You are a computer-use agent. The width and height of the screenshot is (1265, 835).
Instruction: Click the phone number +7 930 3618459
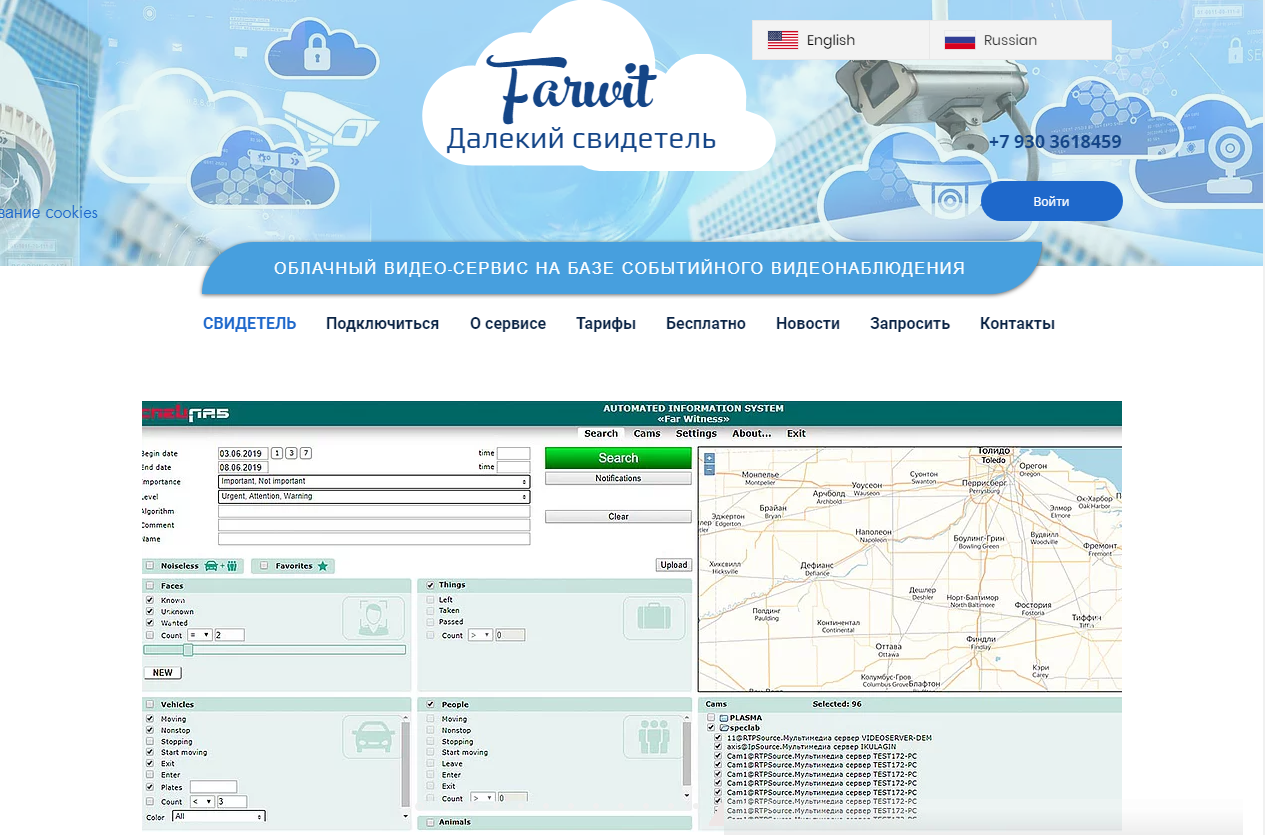point(1055,142)
